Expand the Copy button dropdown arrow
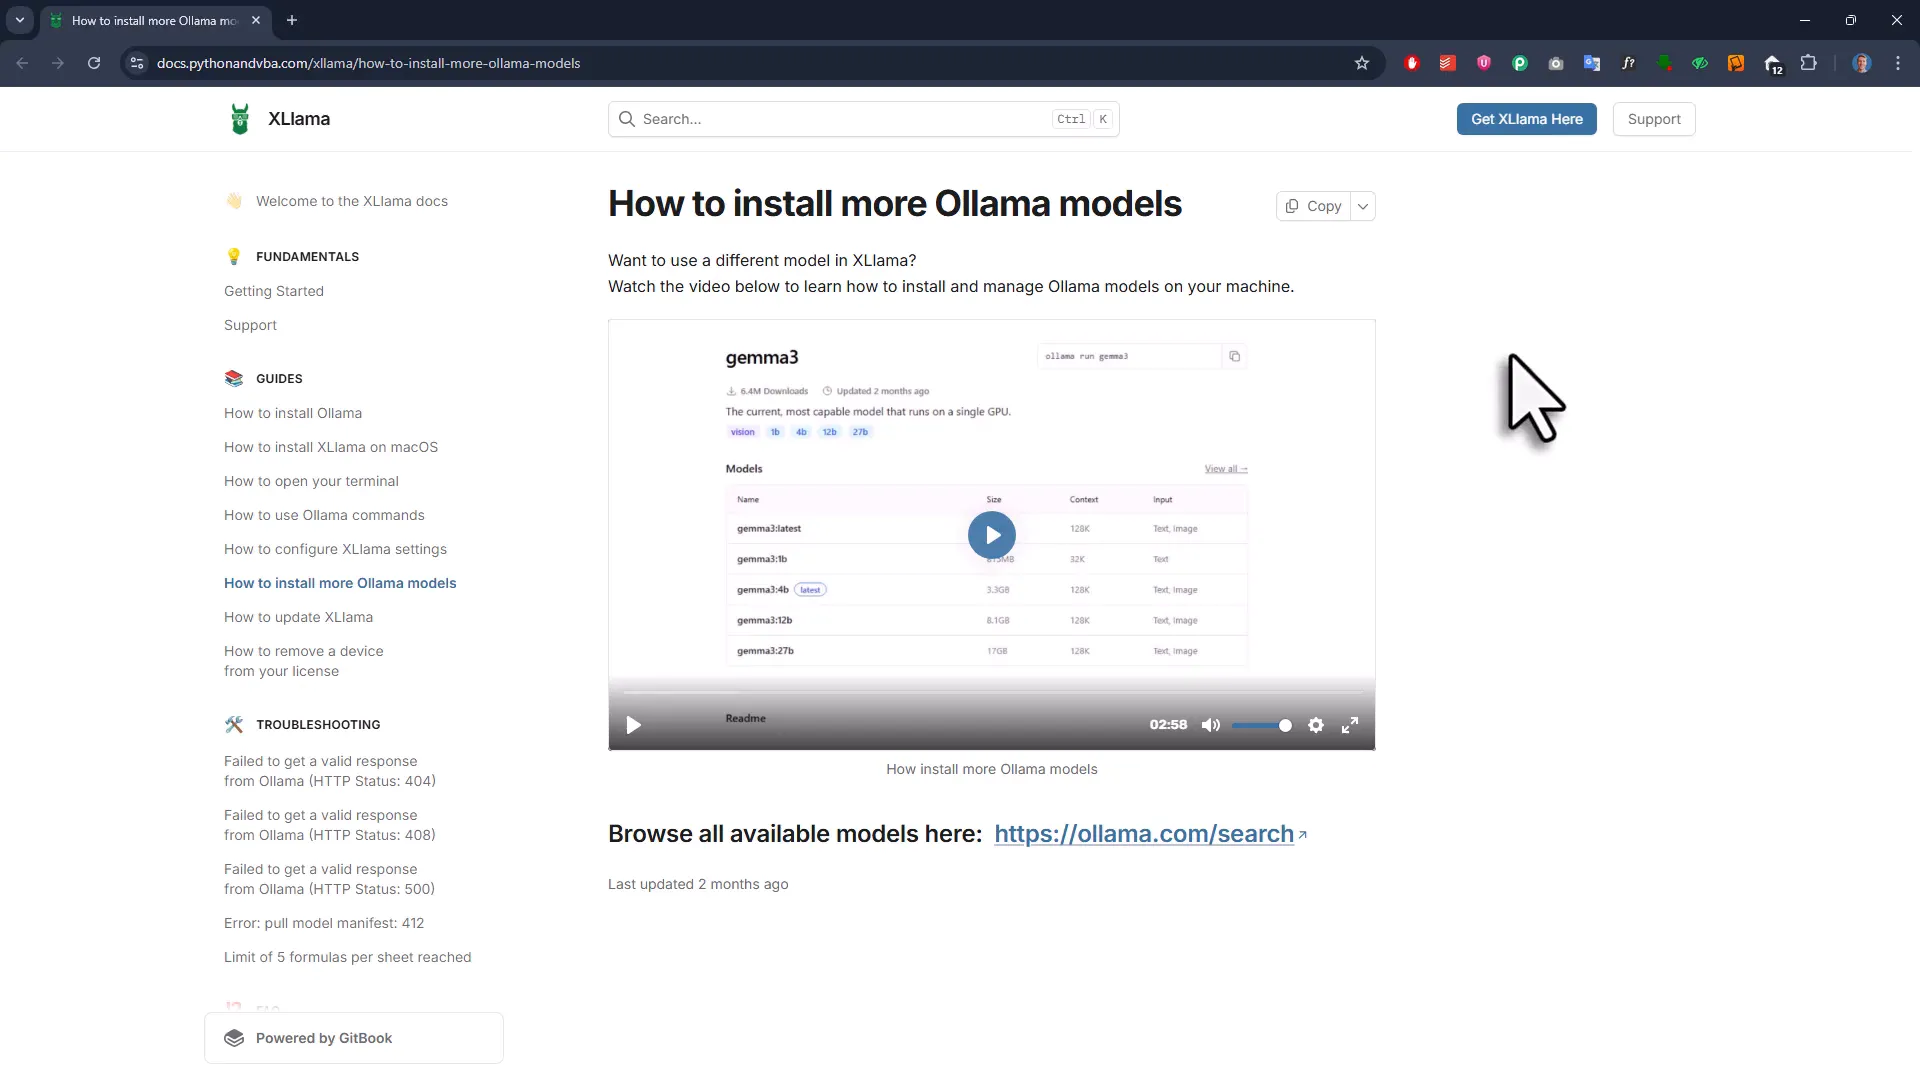Image resolution: width=1920 pixels, height=1080 pixels. point(1363,206)
